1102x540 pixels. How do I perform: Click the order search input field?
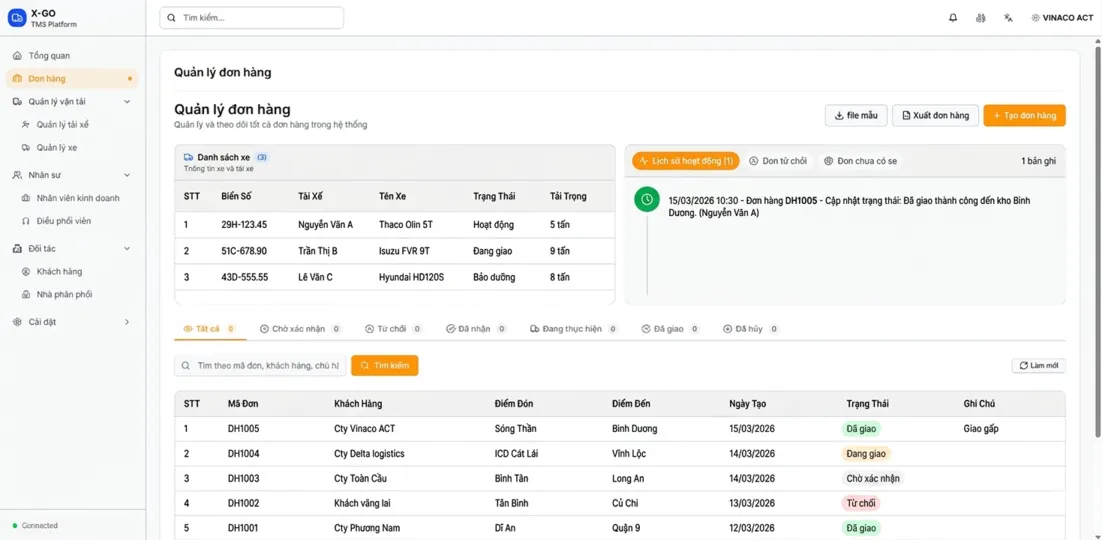click(260, 366)
